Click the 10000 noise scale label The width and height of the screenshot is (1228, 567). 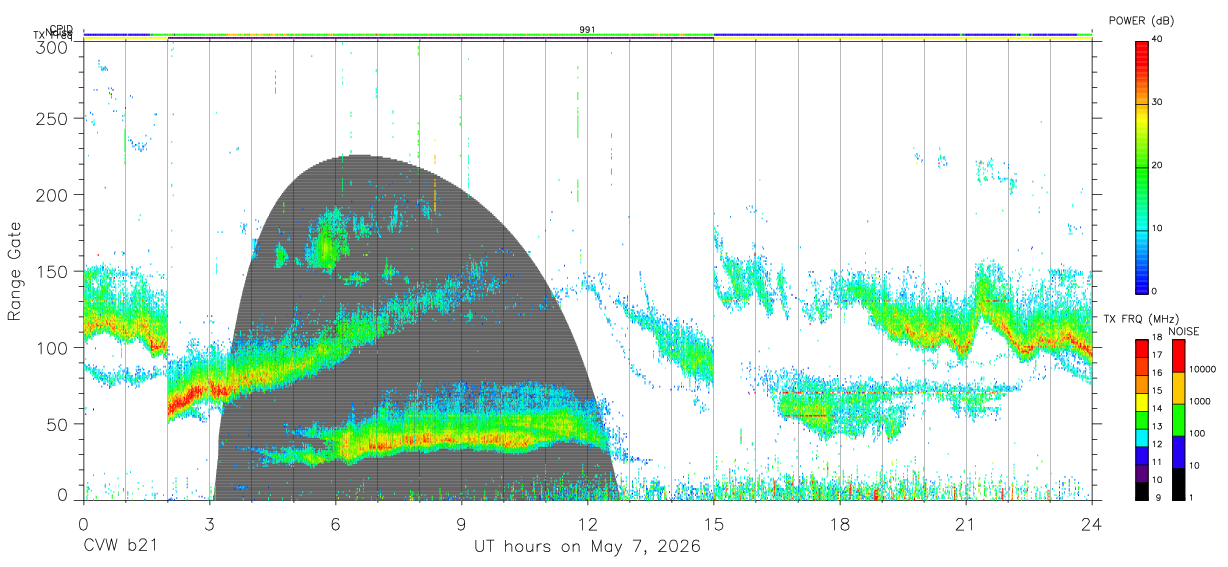pyautogui.click(x=1203, y=370)
